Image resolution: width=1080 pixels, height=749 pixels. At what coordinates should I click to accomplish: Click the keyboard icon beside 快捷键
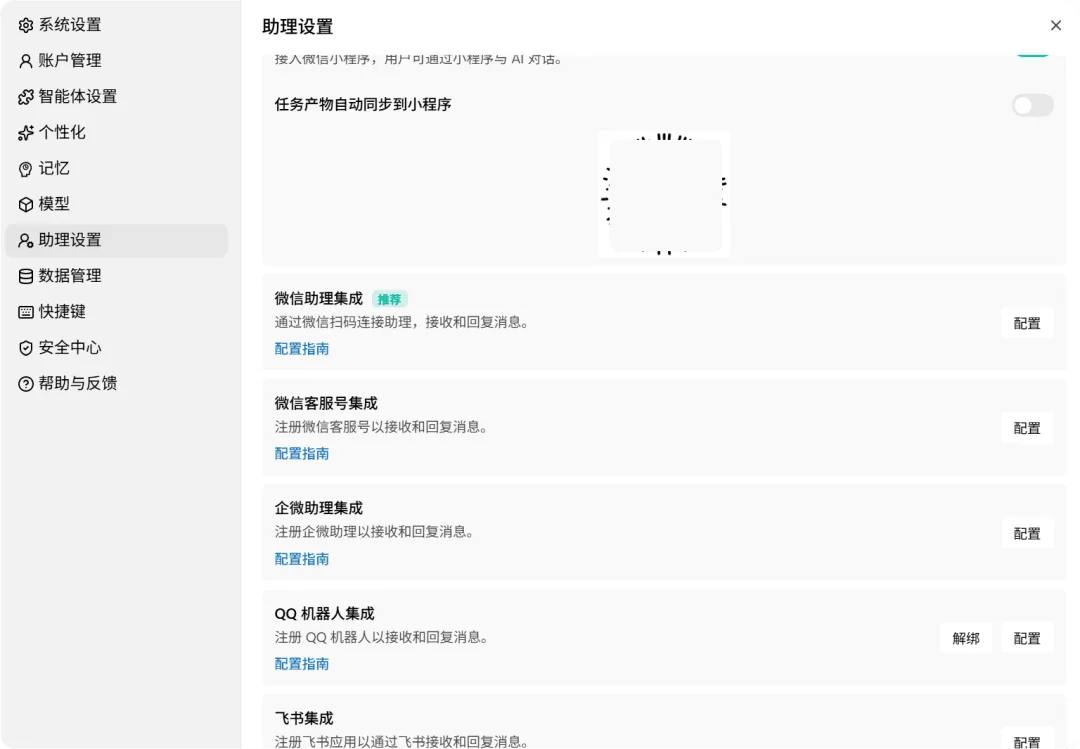coord(25,312)
